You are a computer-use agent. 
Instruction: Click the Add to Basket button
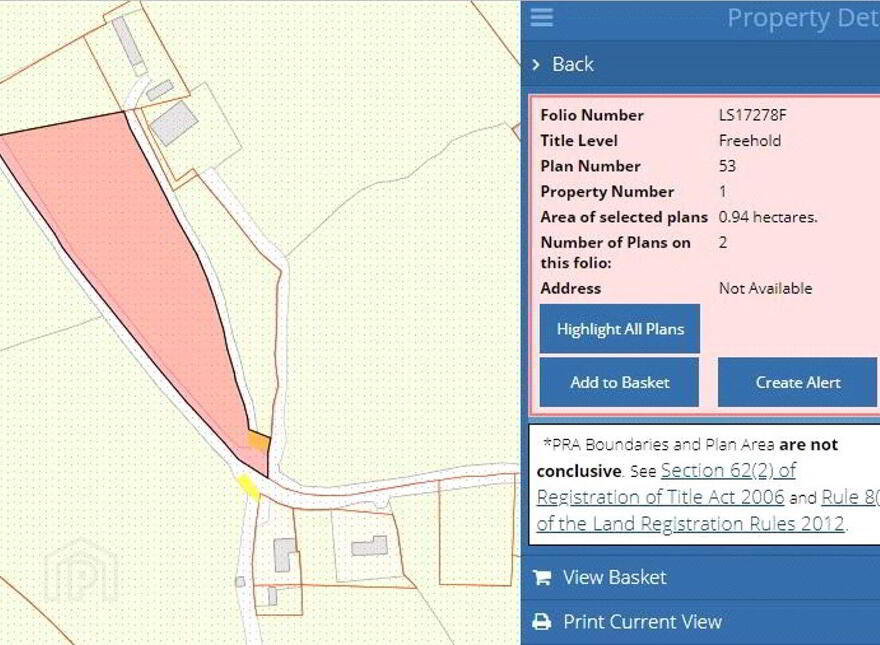[x=620, y=382]
